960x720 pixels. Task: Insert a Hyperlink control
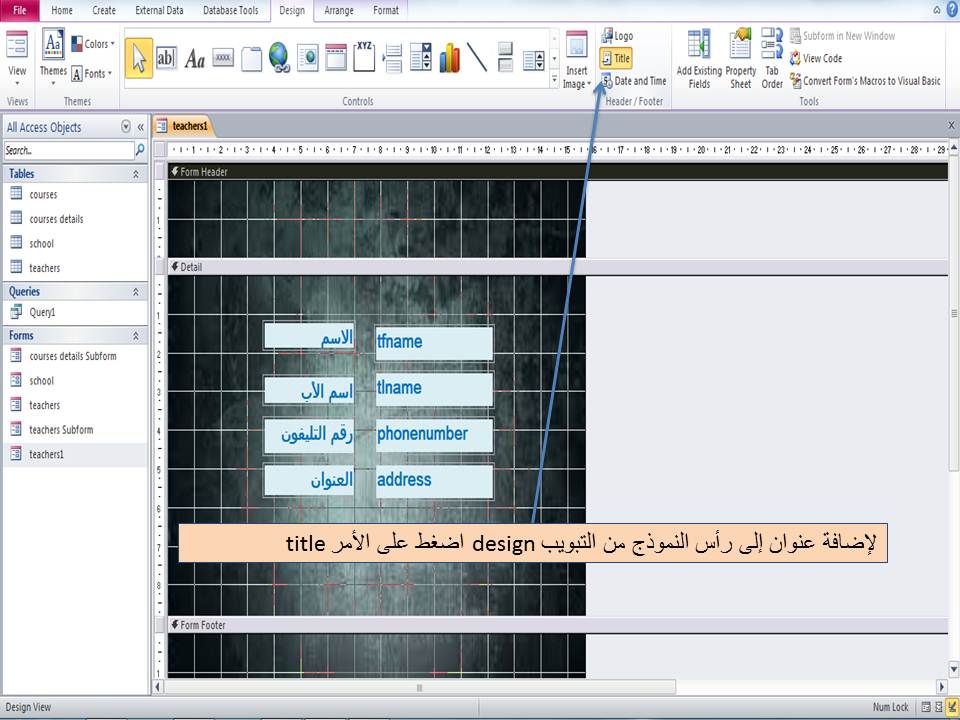coord(280,57)
